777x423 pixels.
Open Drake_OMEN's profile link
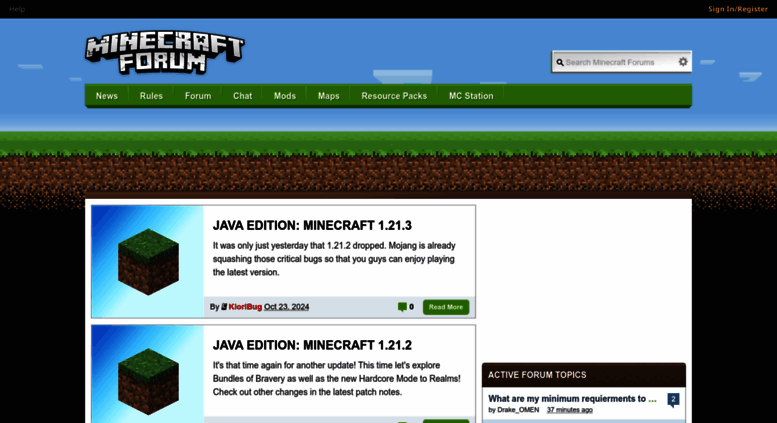pyautogui.click(x=518, y=410)
